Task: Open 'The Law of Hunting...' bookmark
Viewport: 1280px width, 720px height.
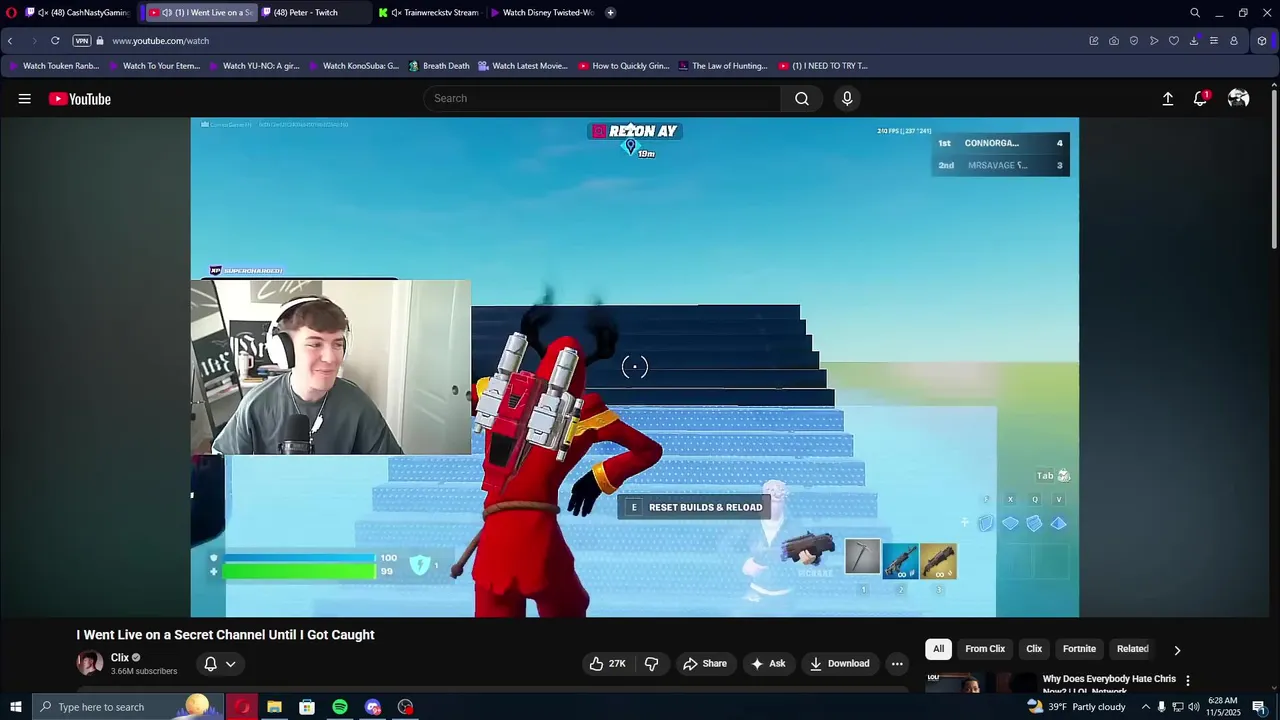Action: click(723, 66)
